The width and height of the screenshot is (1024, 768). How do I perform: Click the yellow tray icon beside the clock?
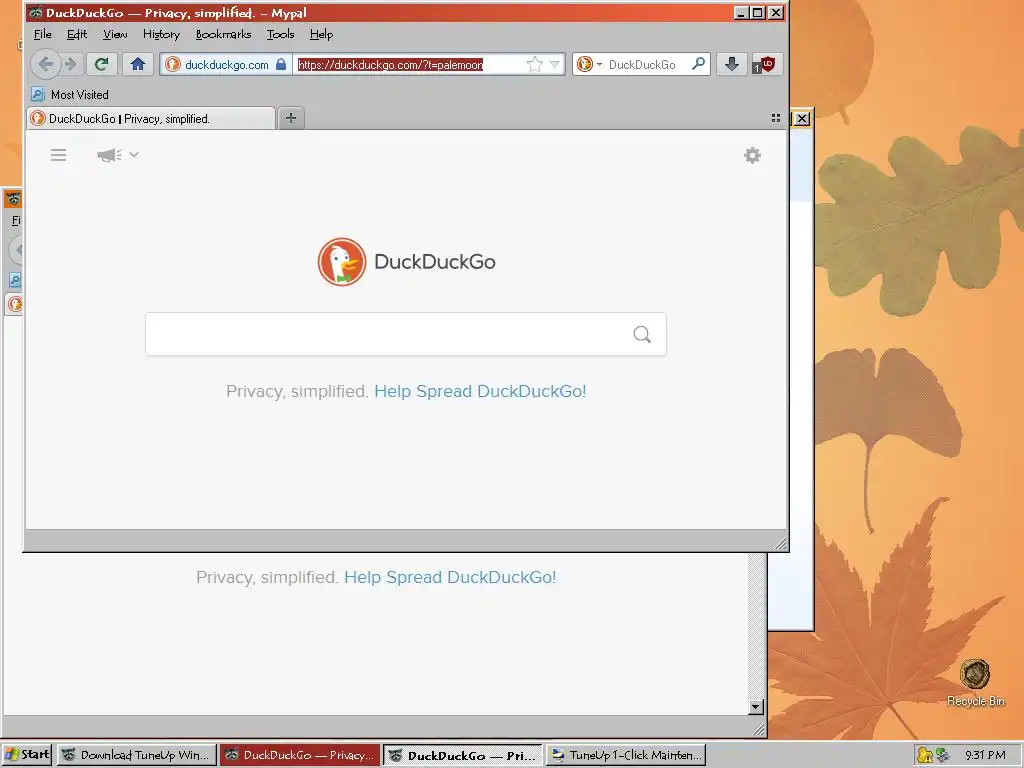click(924, 755)
